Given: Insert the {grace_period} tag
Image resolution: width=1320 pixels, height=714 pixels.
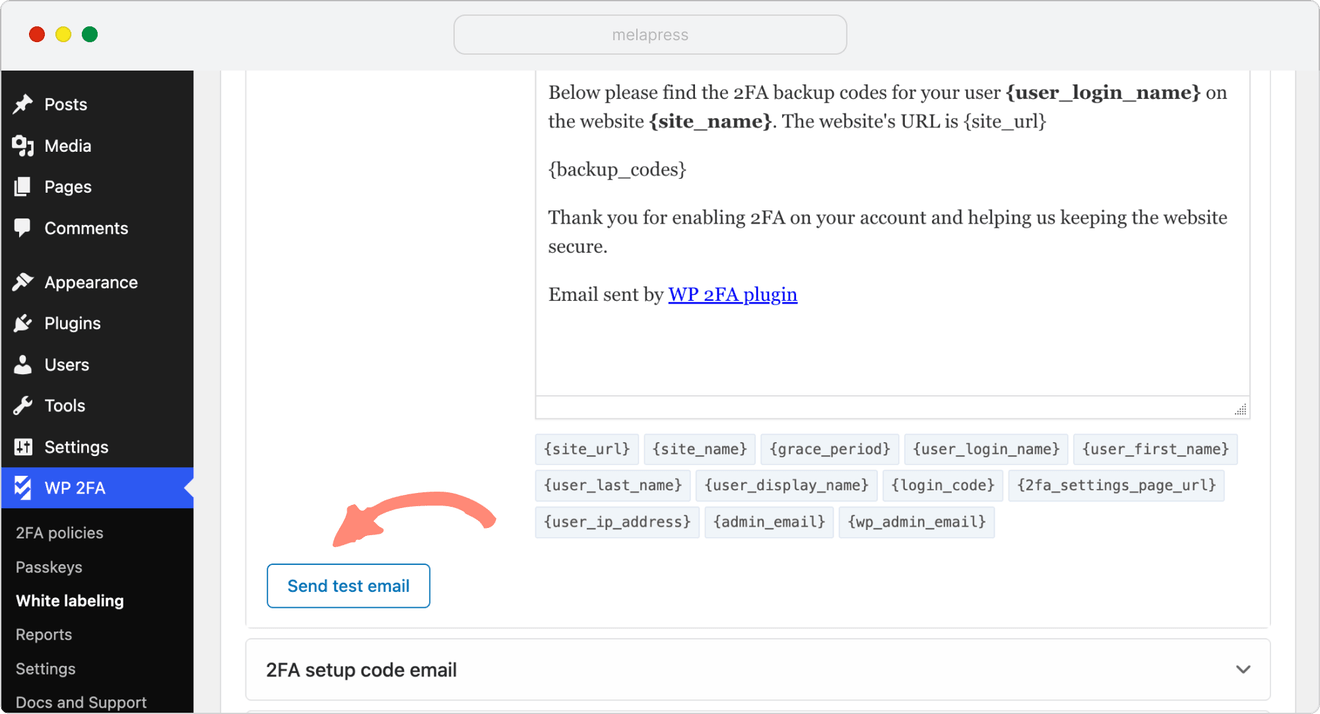Looking at the screenshot, I should click(x=830, y=449).
